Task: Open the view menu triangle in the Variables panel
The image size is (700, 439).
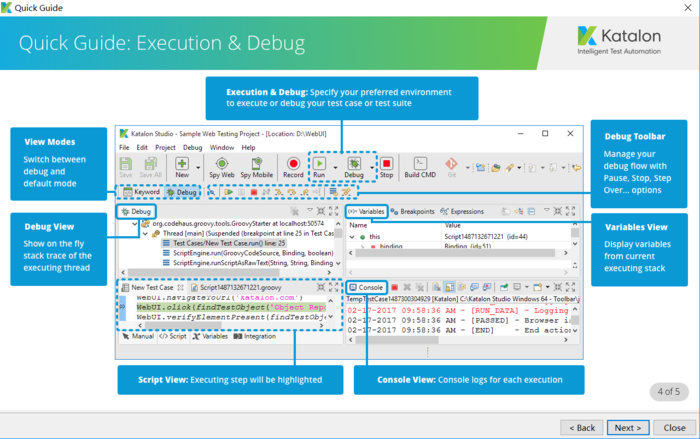Action: [546, 210]
